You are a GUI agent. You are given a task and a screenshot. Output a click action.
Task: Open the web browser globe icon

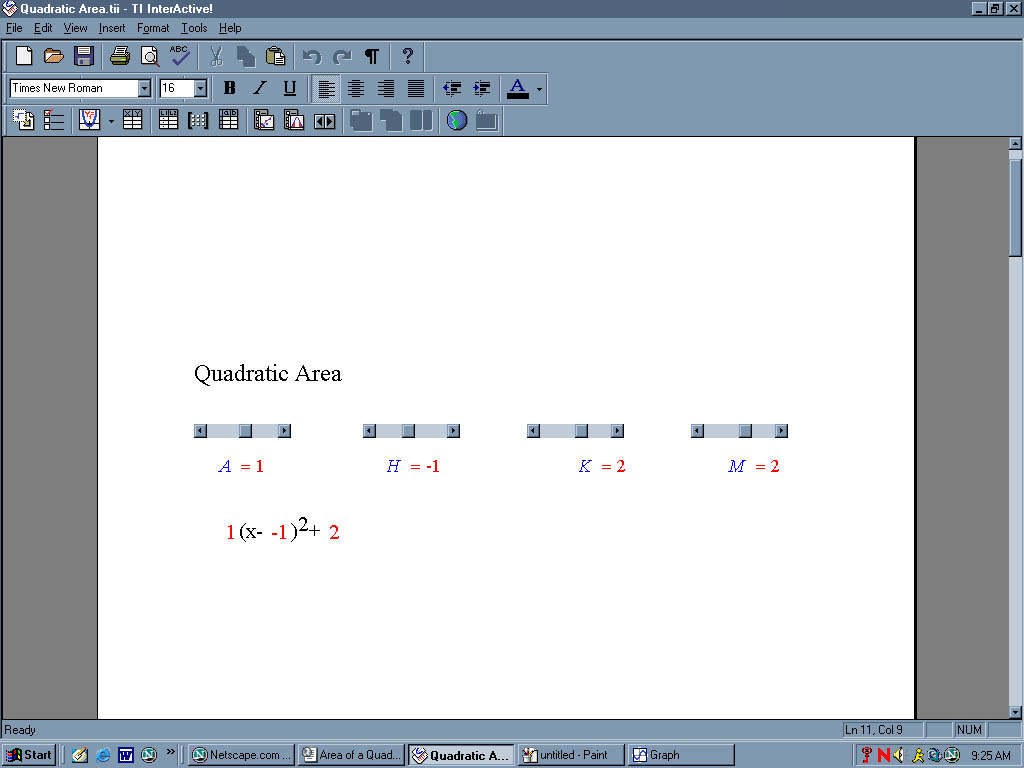click(x=457, y=120)
